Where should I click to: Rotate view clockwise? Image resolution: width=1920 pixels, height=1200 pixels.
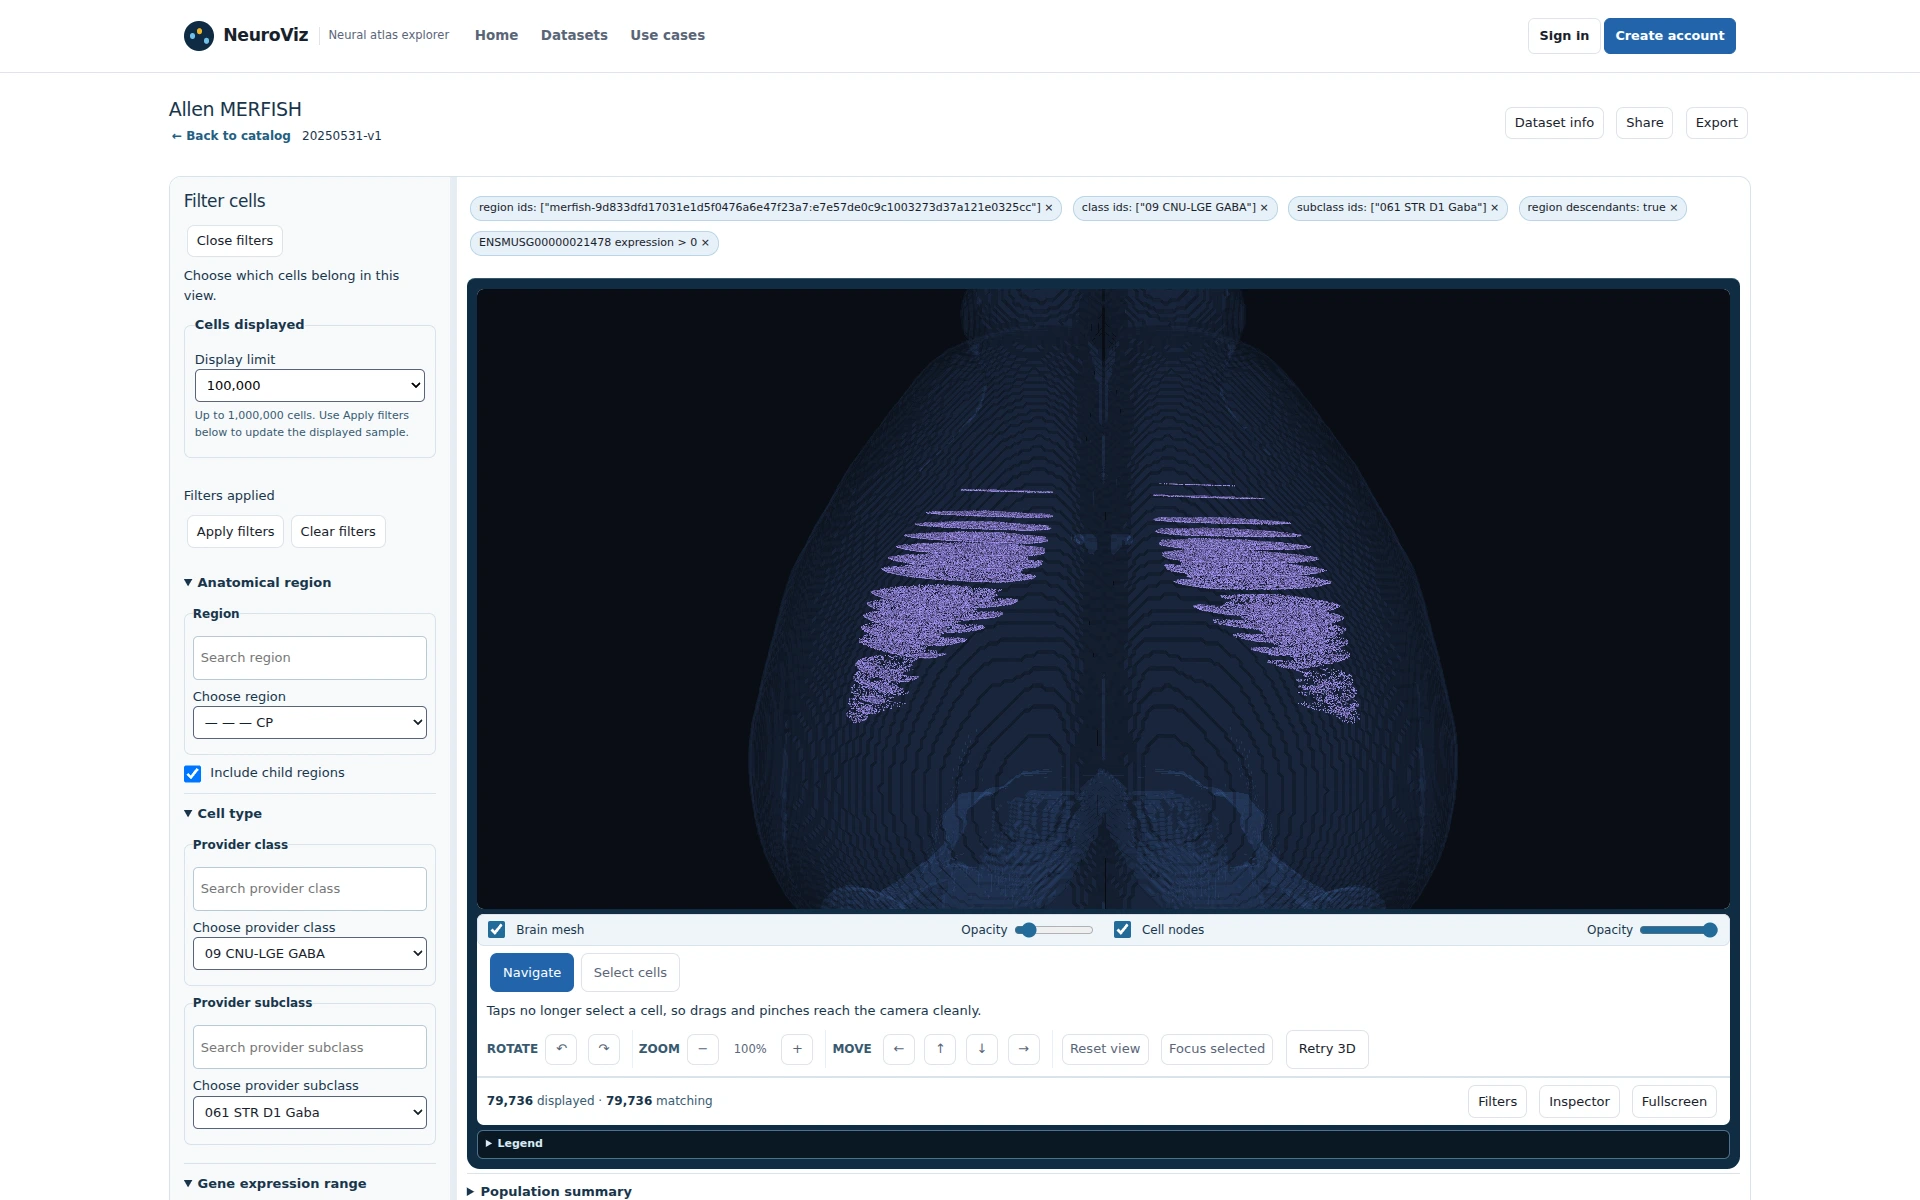604,1049
